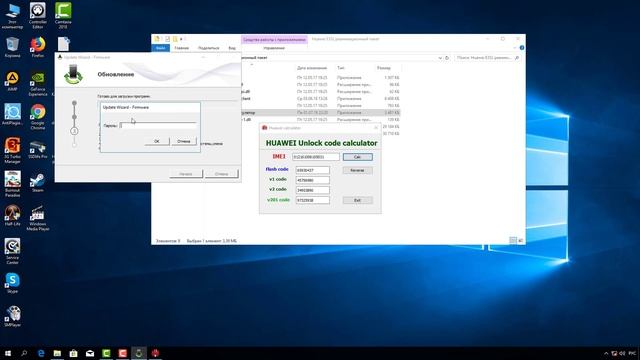Open the Service Center desktop shortcut
Screen dimensions: 640x360
(12, 251)
